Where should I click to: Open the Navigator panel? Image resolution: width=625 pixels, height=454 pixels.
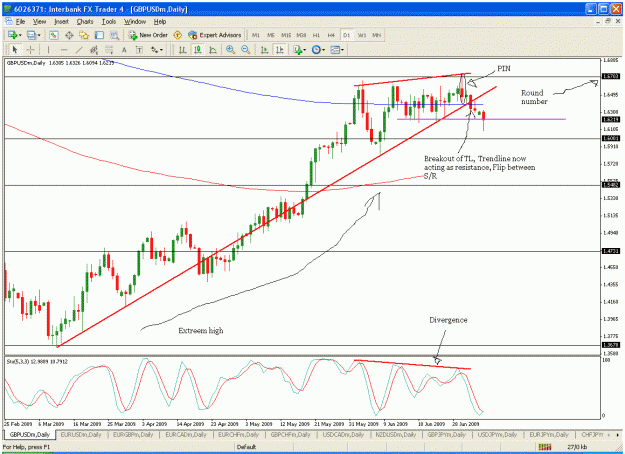(x=84, y=35)
